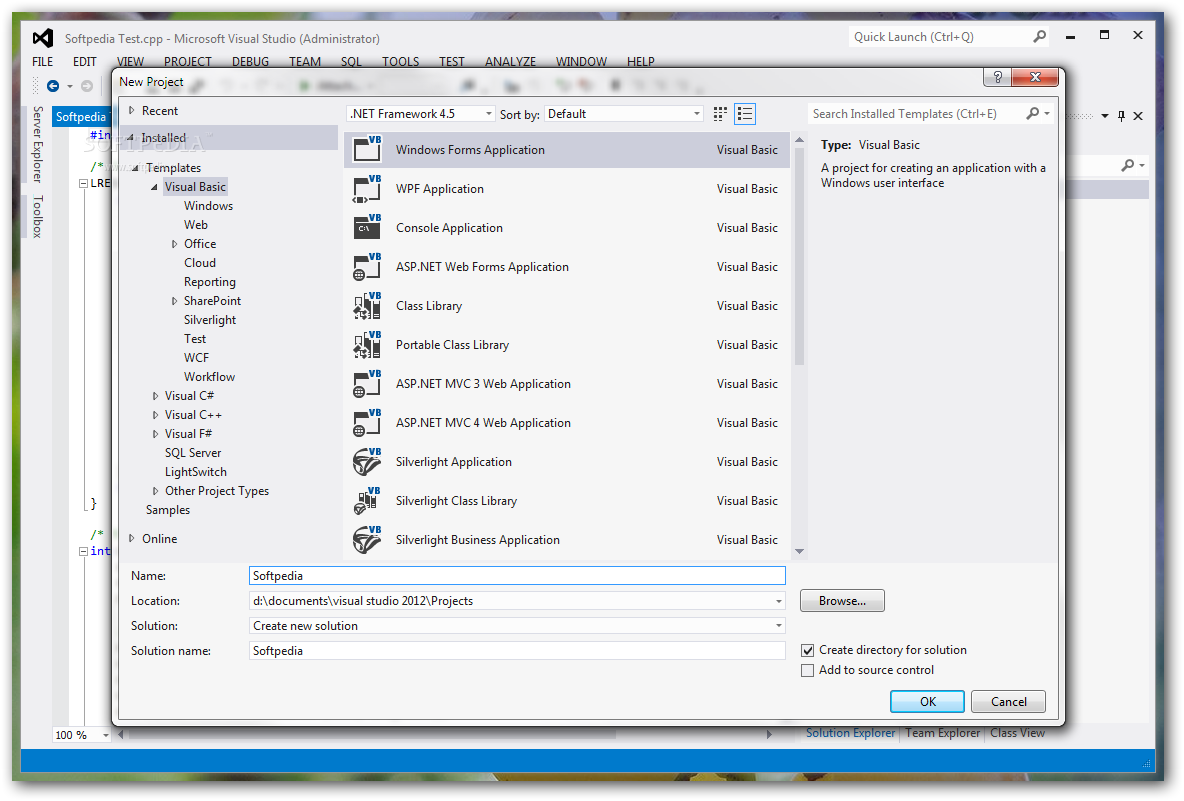Click the Quick Launch search magnifier
This screenshot has height=801, width=1184.
[x=1040, y=36]
